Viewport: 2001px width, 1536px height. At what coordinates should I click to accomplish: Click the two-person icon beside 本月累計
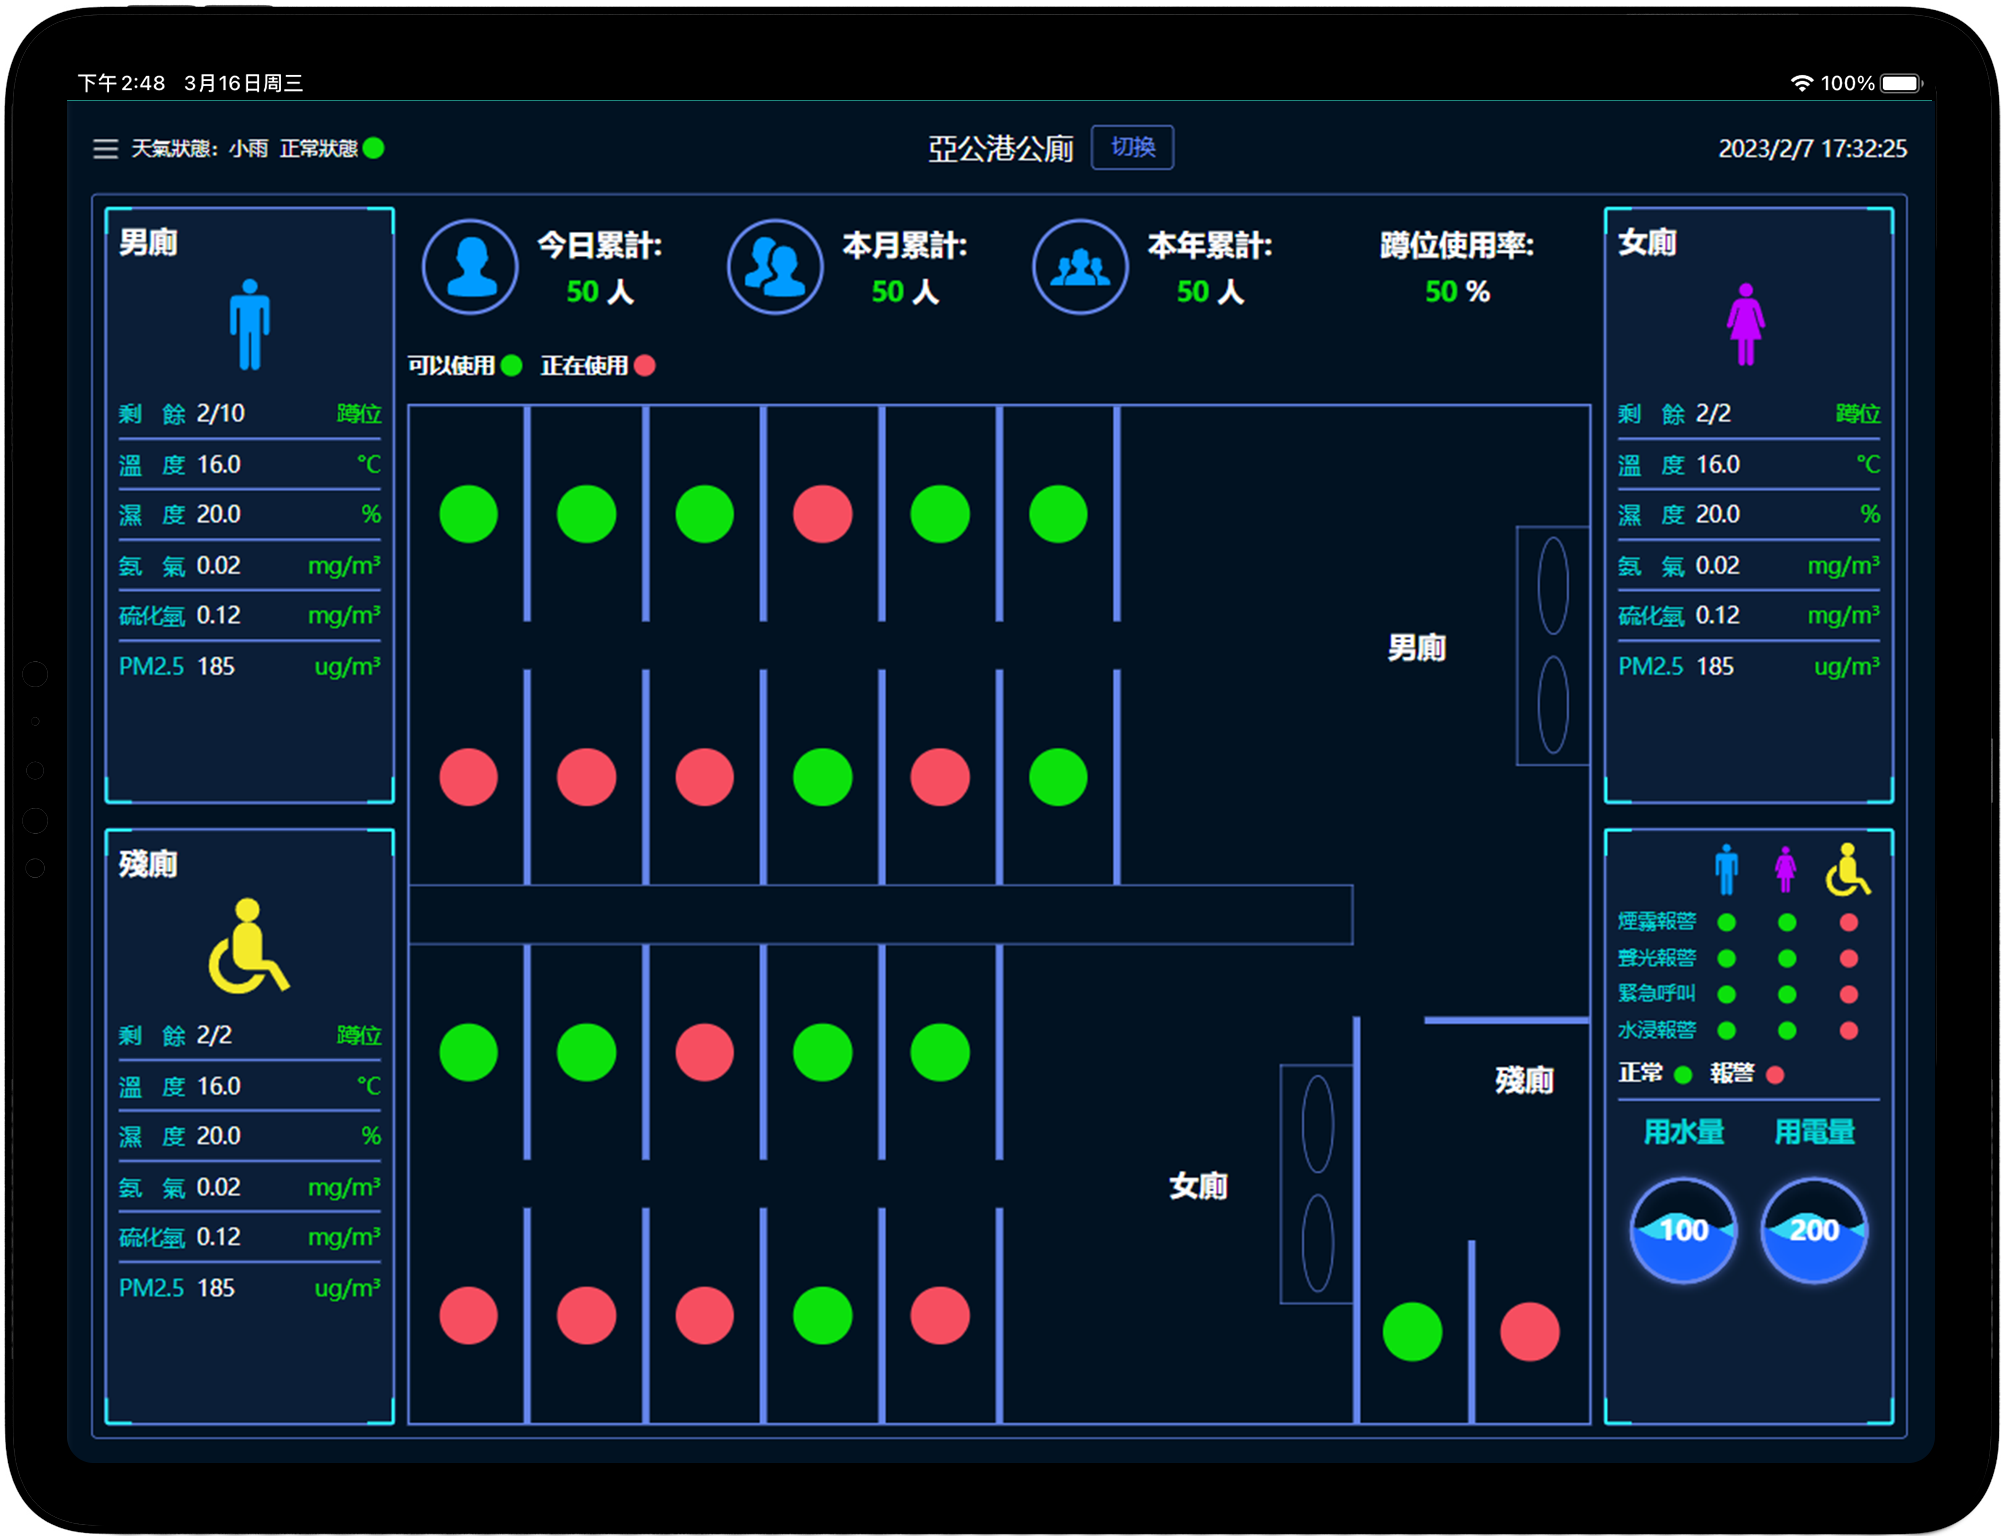(x=775, y=267)
